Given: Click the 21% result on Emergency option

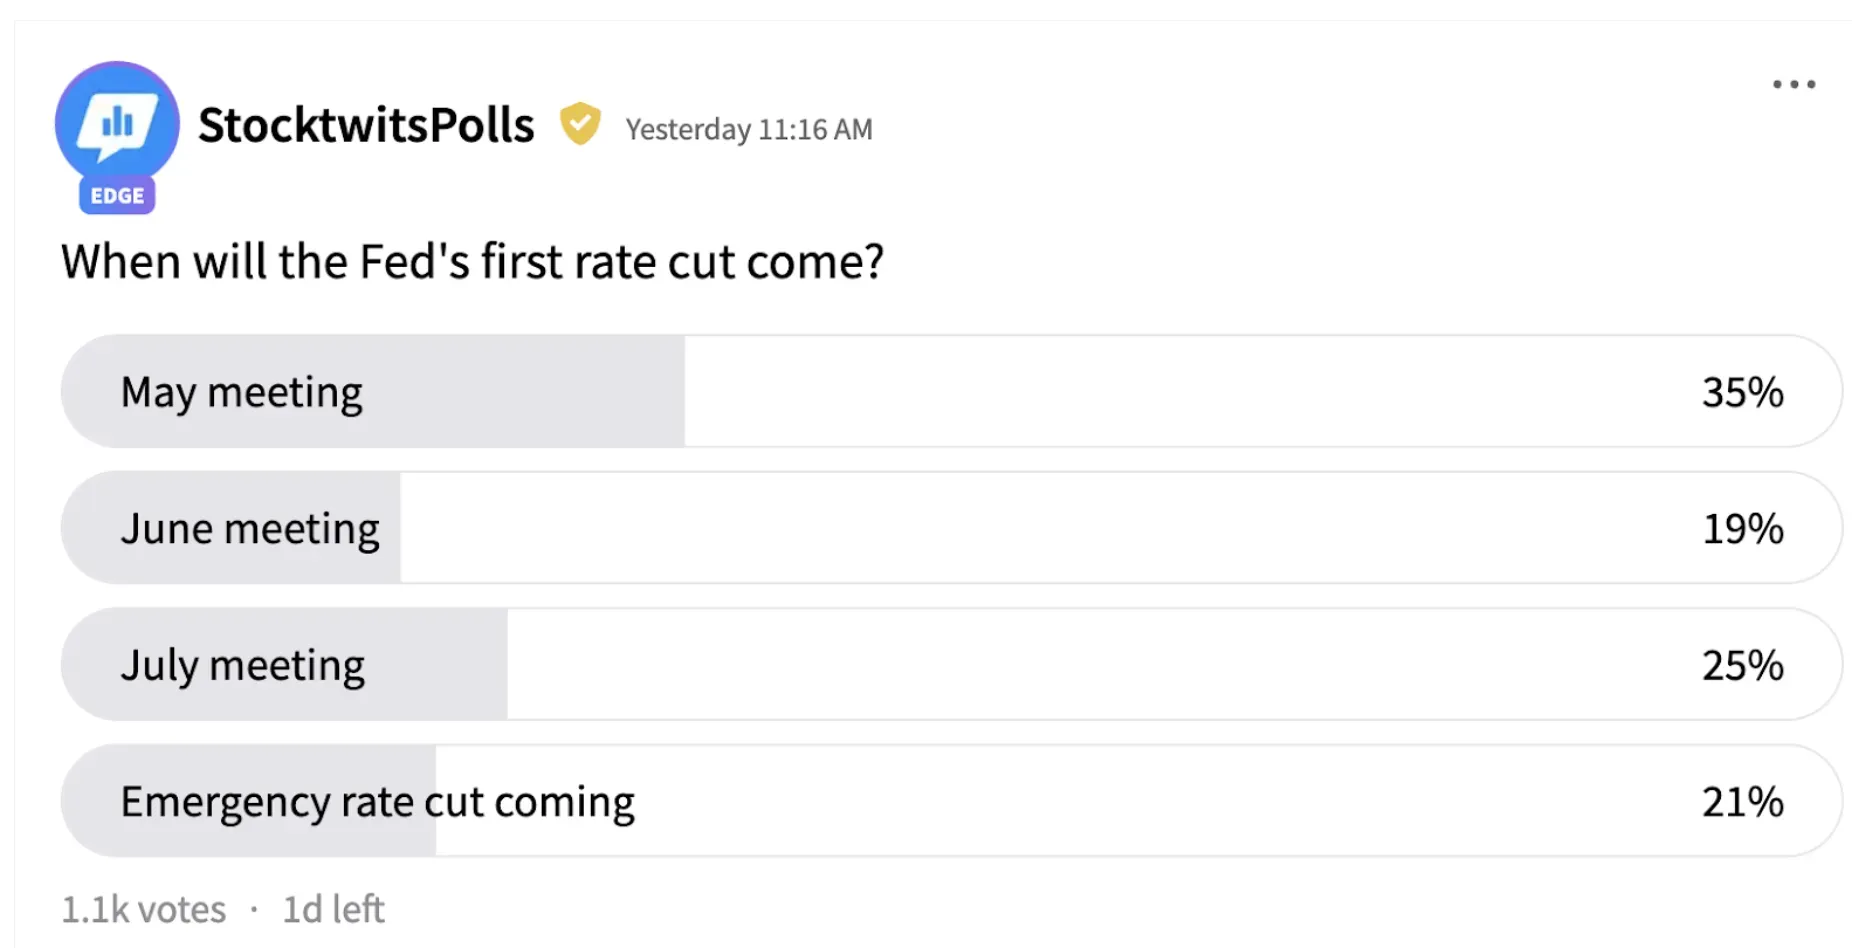Looking at the screenshot, I should click(x=1742, y=802).
